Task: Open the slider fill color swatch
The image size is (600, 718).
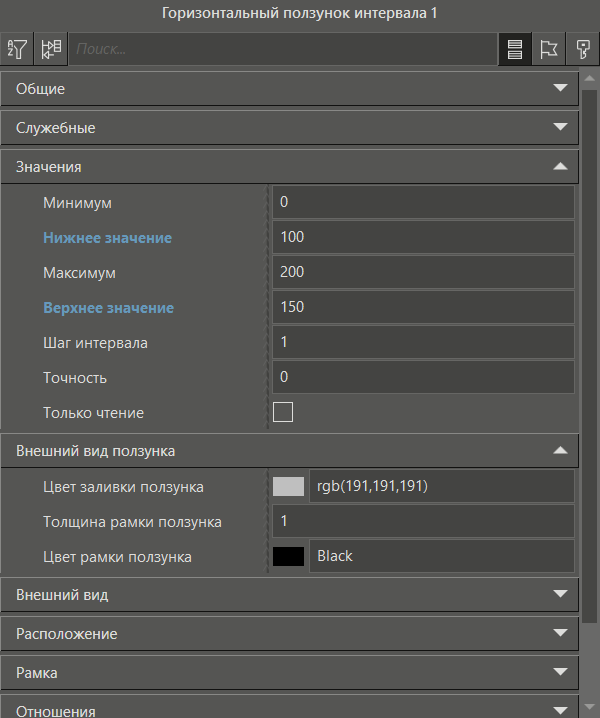Action: pos(288,487)
